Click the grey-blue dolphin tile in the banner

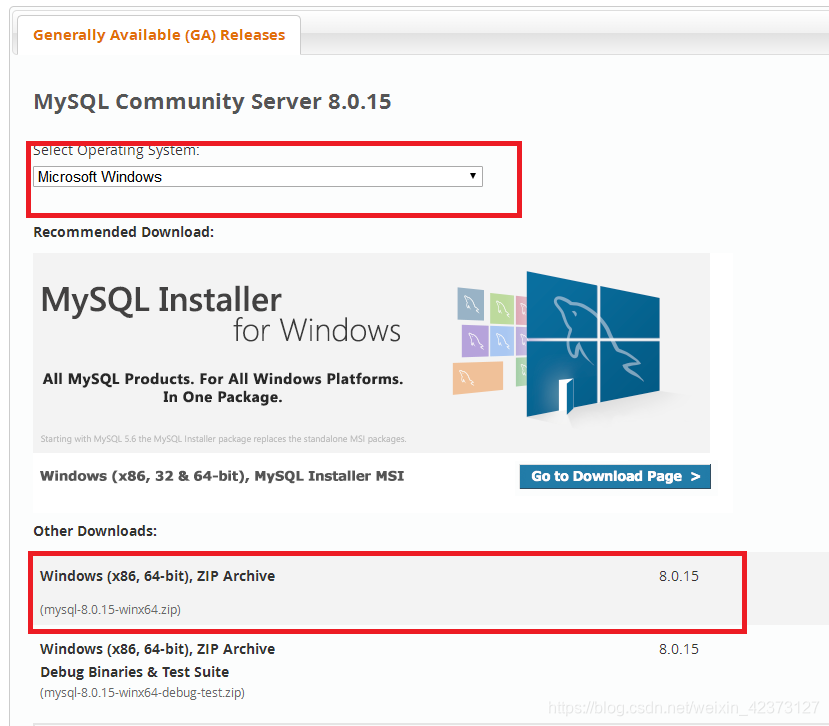point(471,304)
